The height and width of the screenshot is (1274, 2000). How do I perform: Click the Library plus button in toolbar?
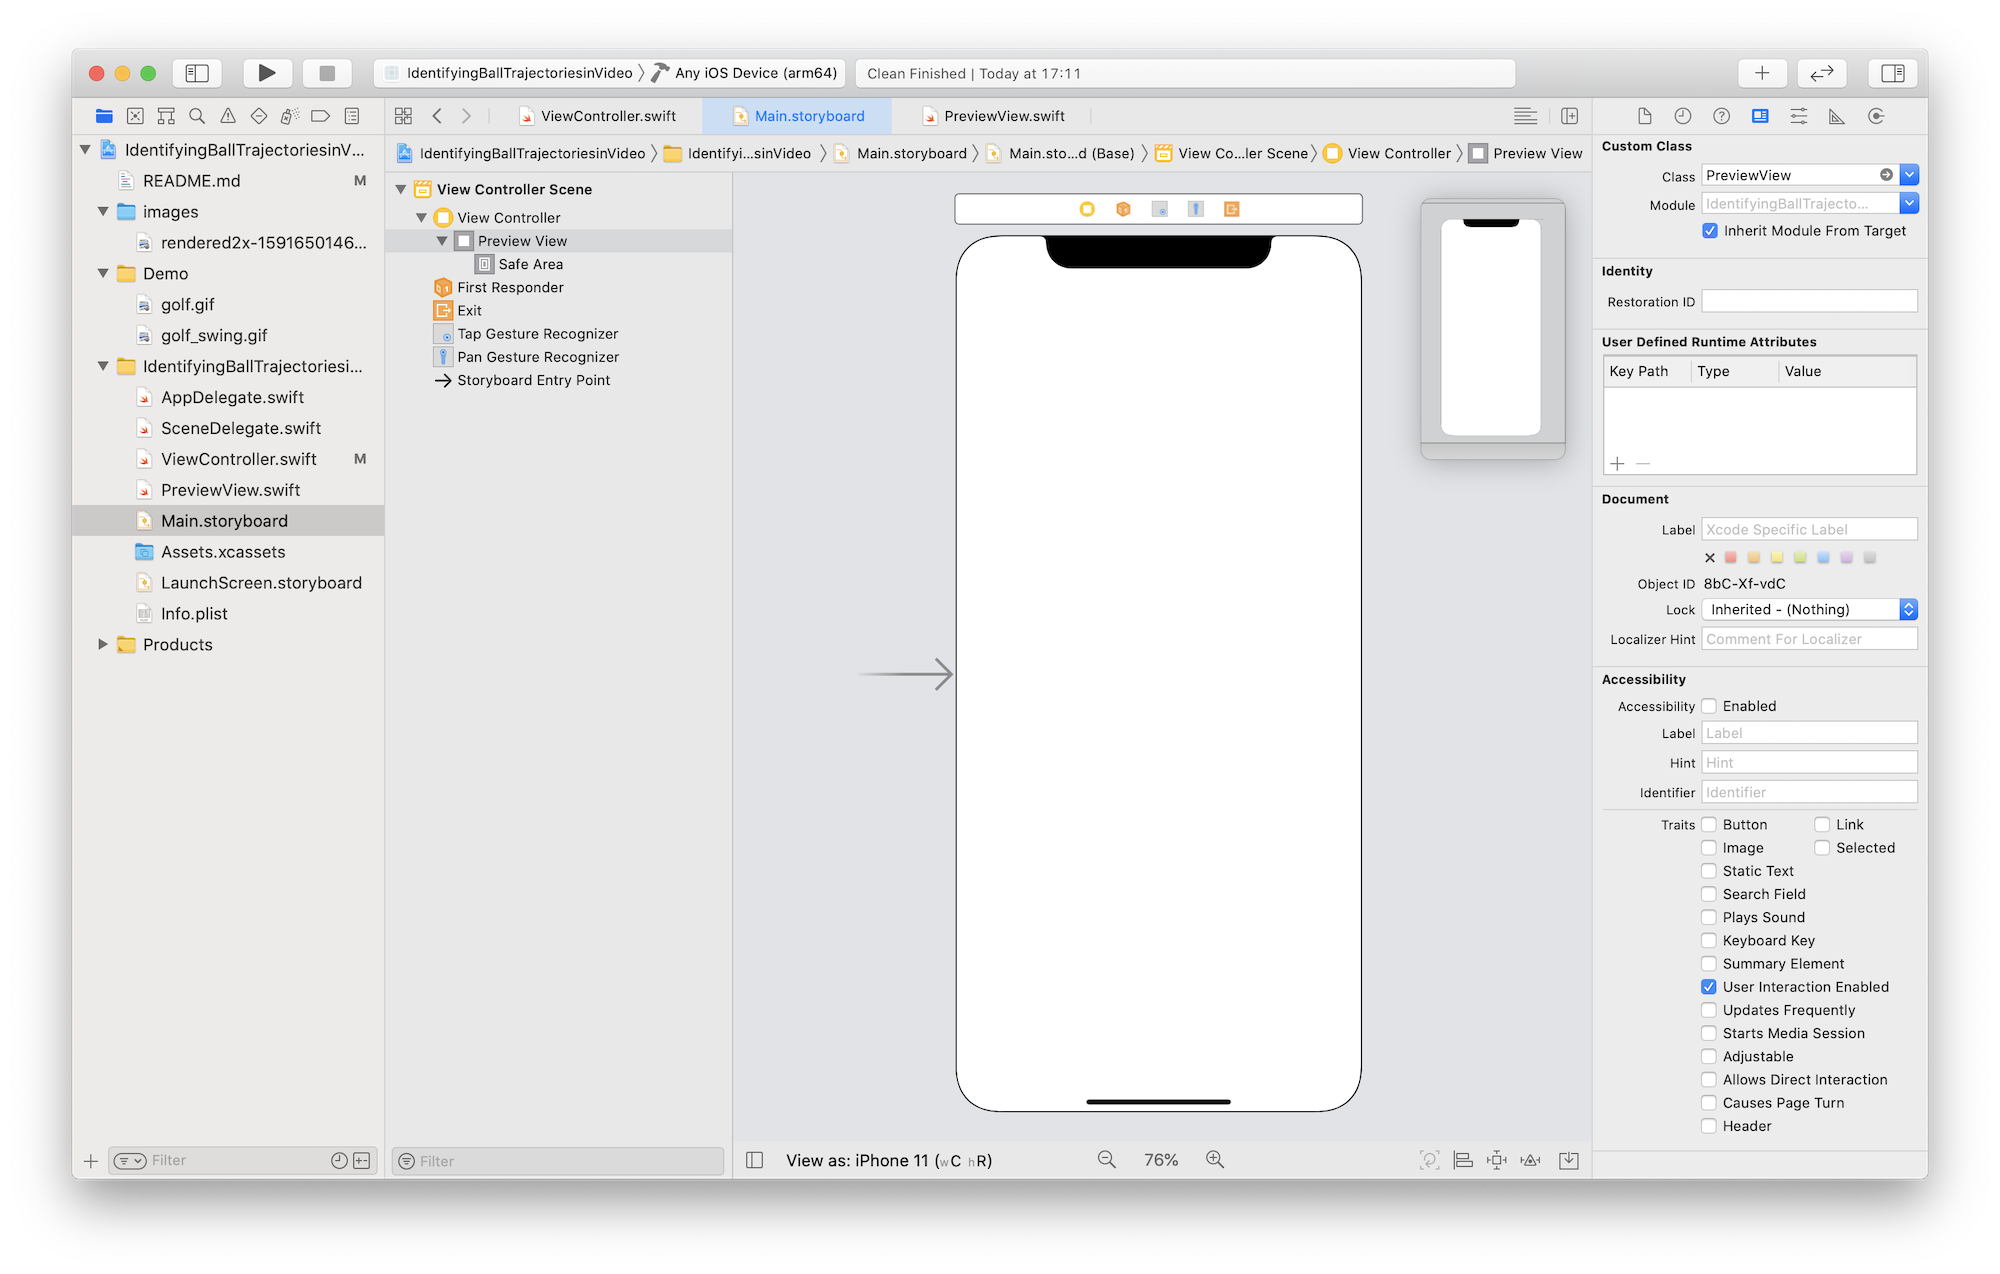tap(1762, 73)
